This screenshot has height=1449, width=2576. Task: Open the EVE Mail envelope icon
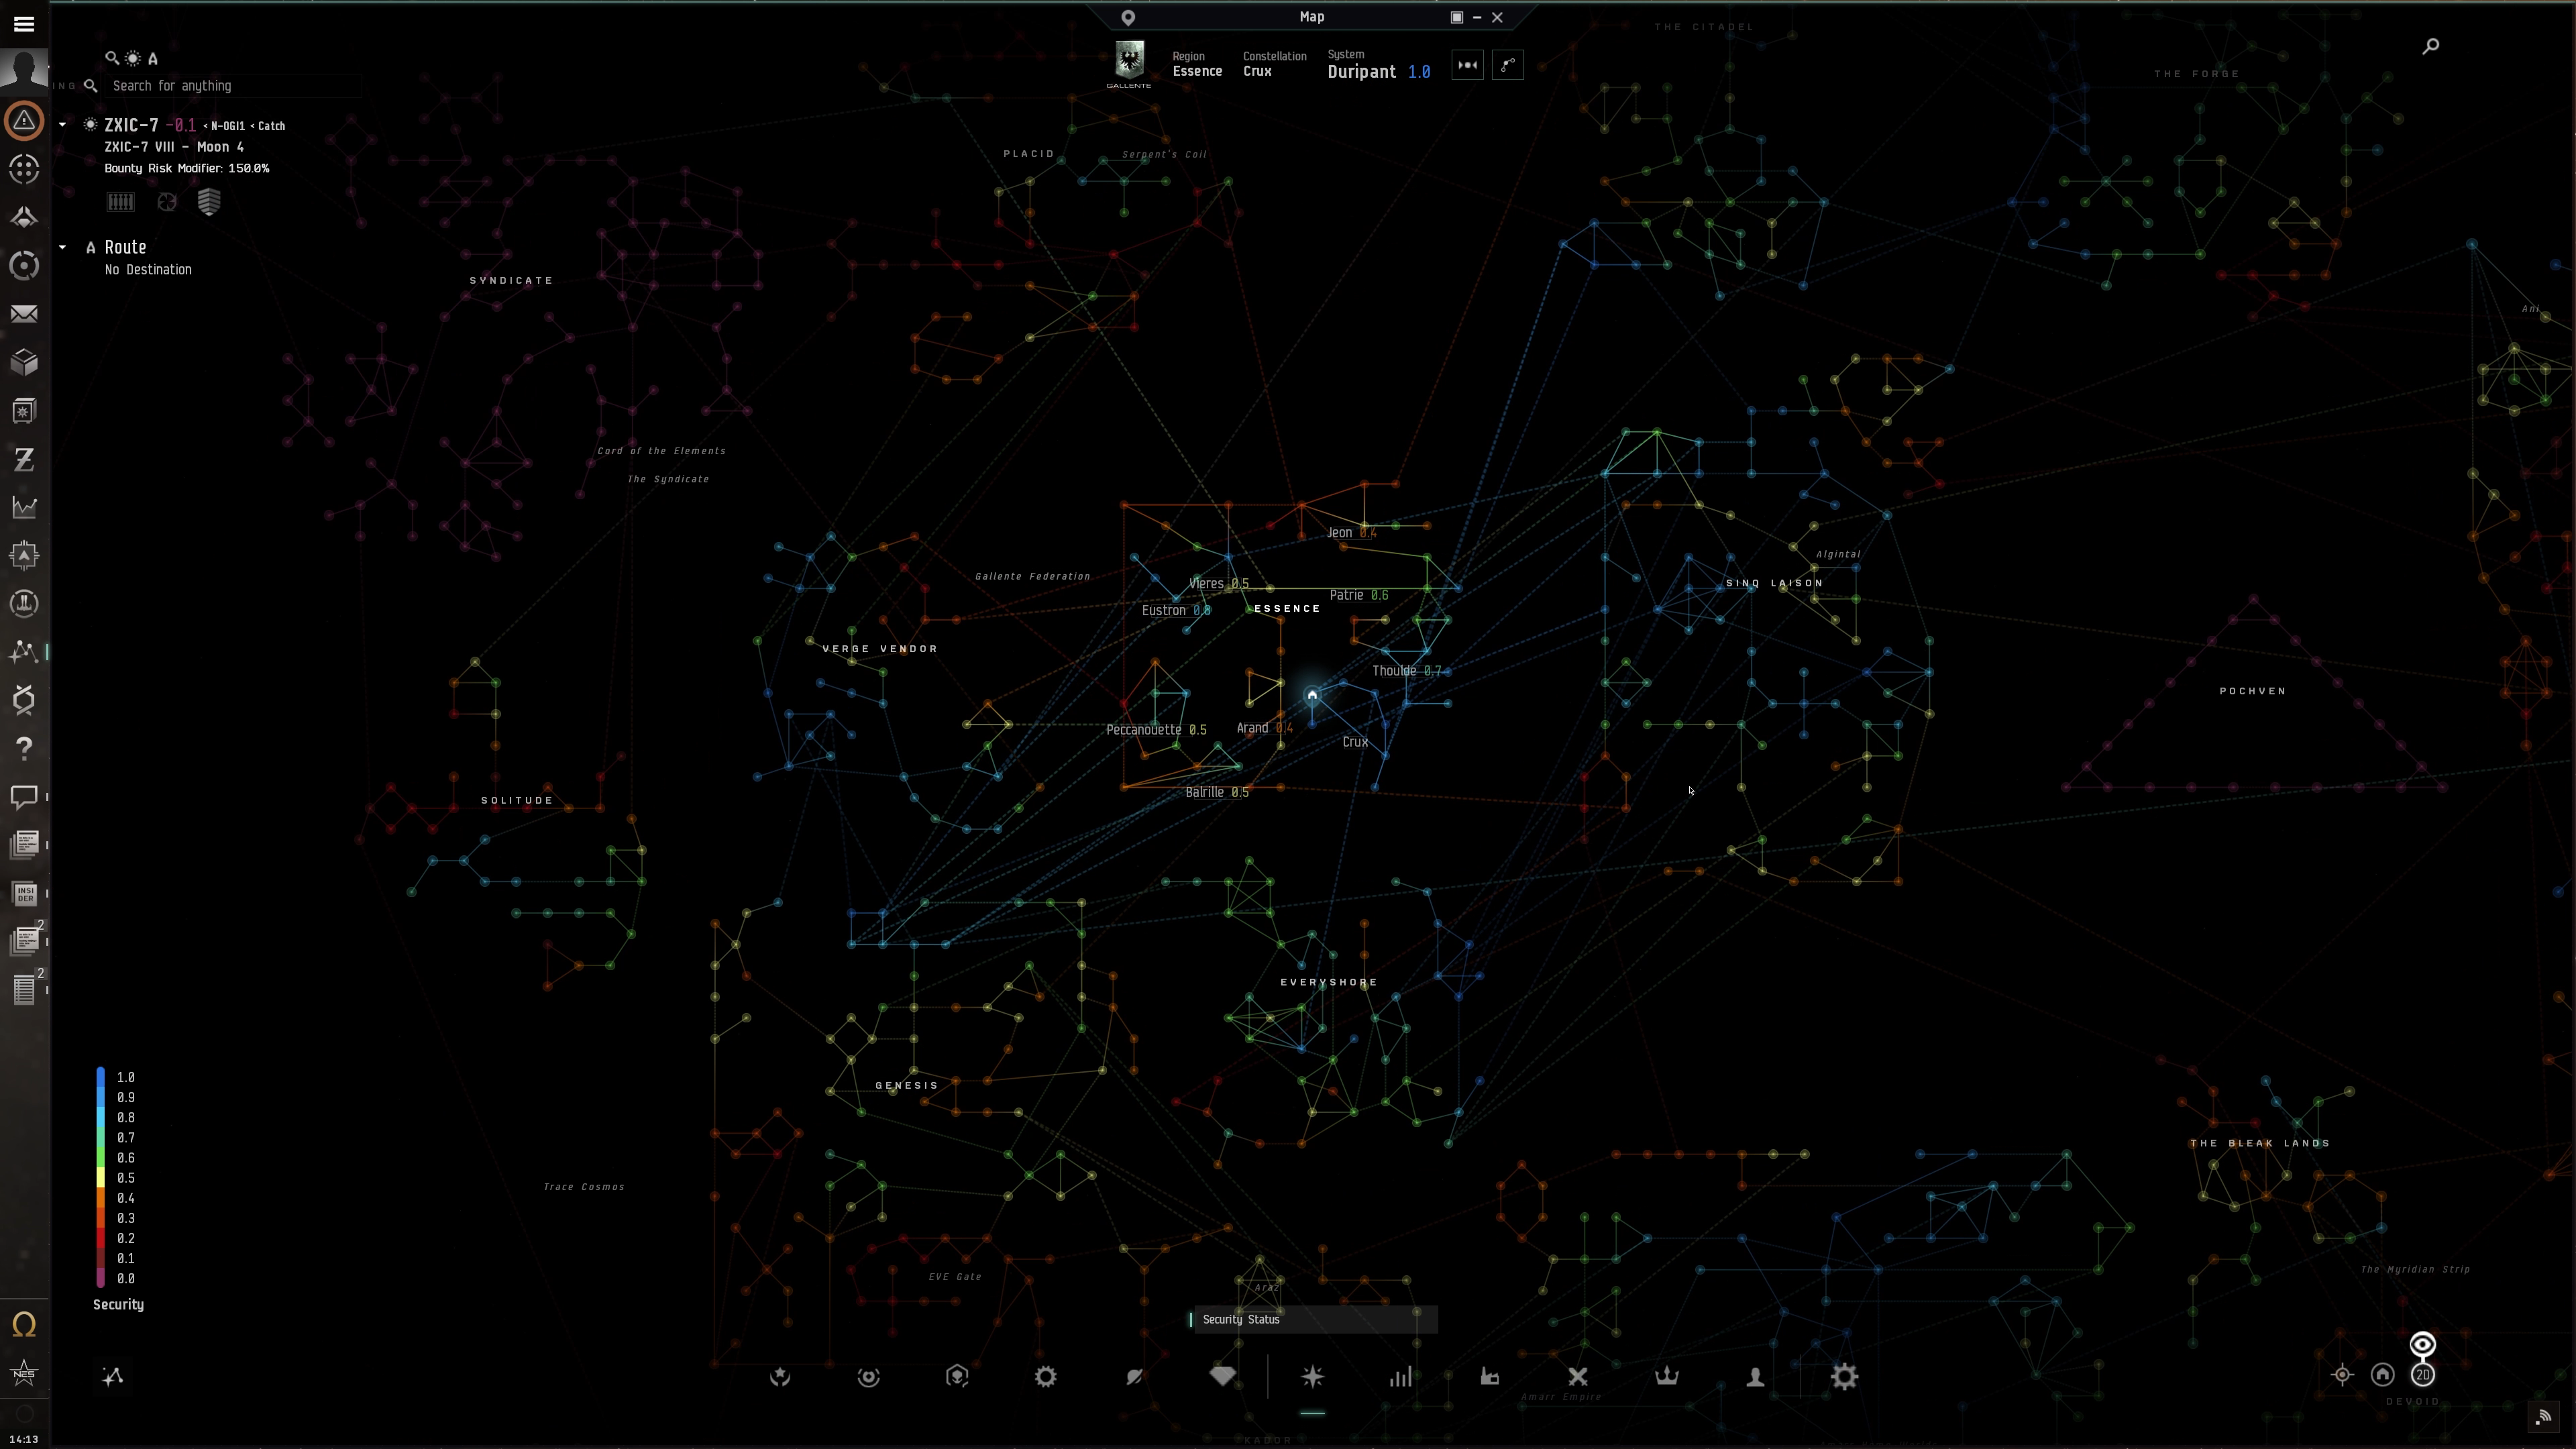[x=24, y=314]
